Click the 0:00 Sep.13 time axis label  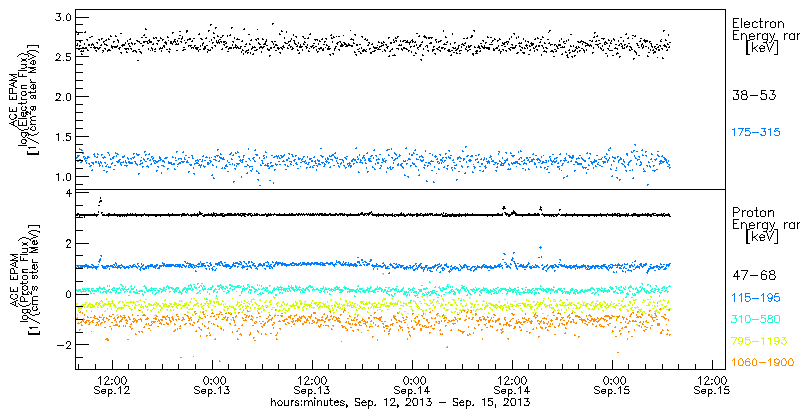click(211, 386)
